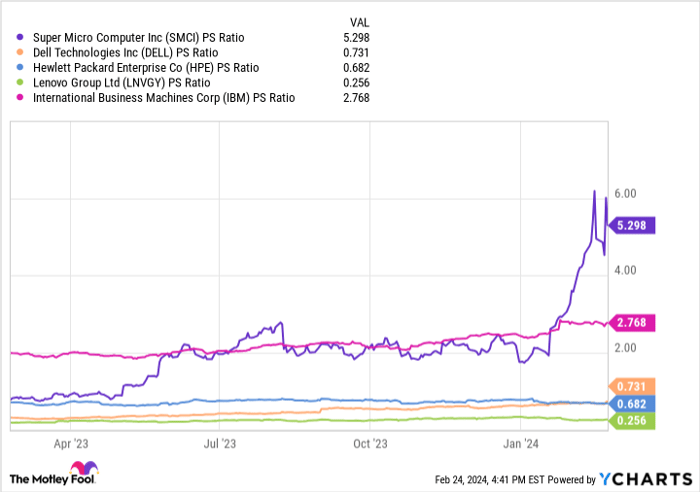Click the pink IBM legend dot
Screen dimensions: 700x492
click(x=20, y=97)
